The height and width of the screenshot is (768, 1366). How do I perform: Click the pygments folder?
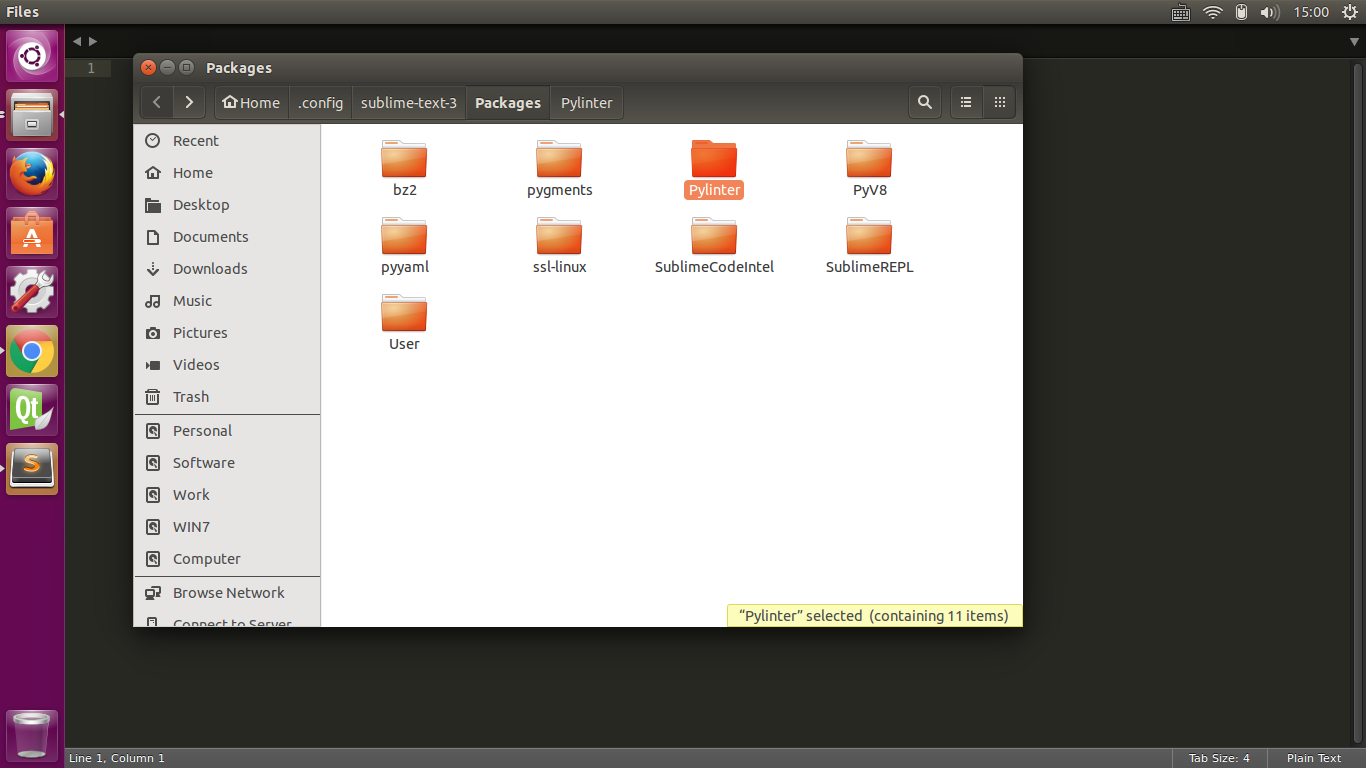pyautogui.click(x=559, y=169)
